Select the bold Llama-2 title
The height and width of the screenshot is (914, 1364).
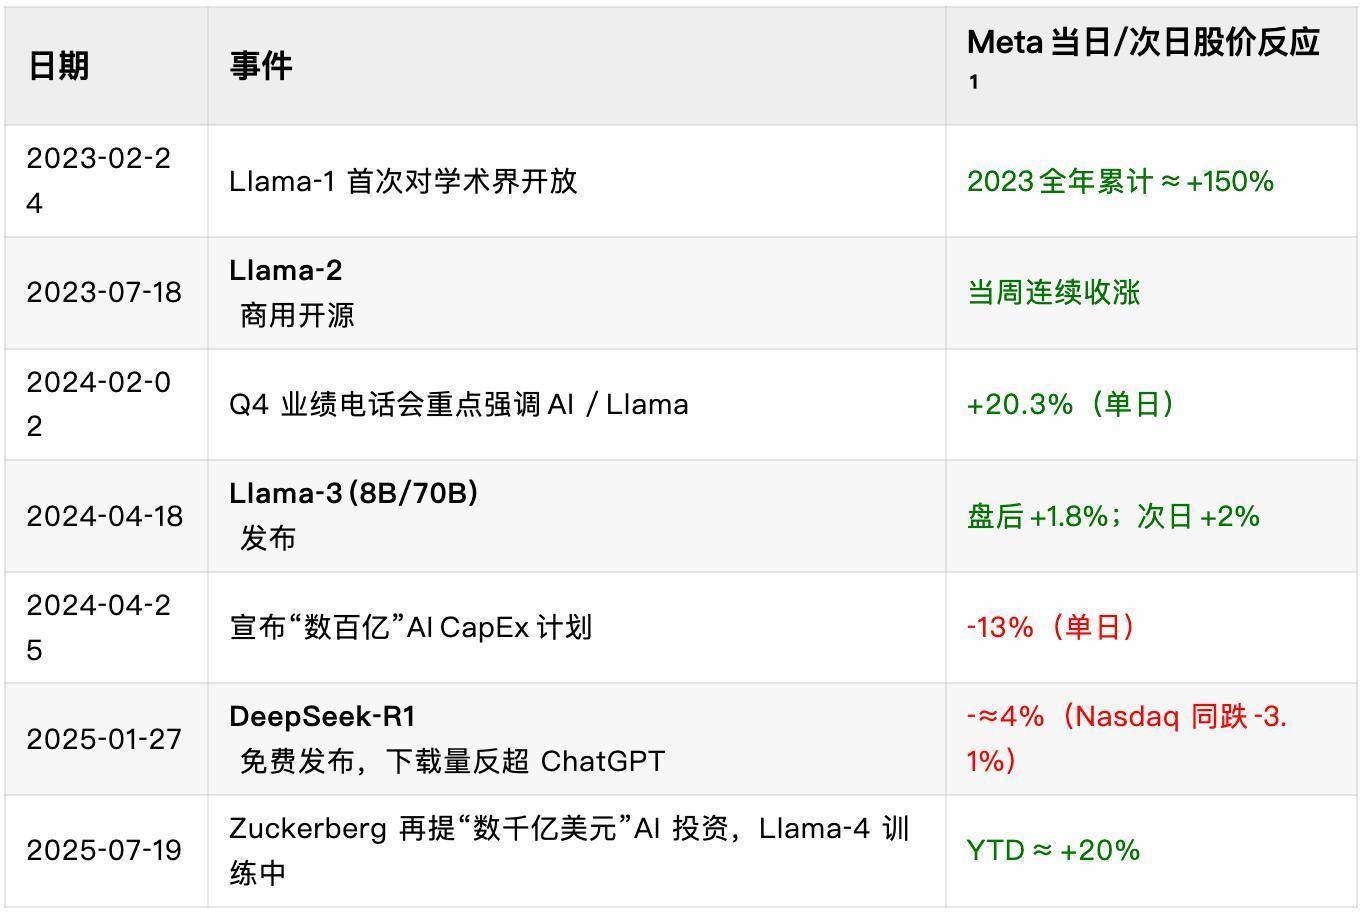[x=286, y=270]
